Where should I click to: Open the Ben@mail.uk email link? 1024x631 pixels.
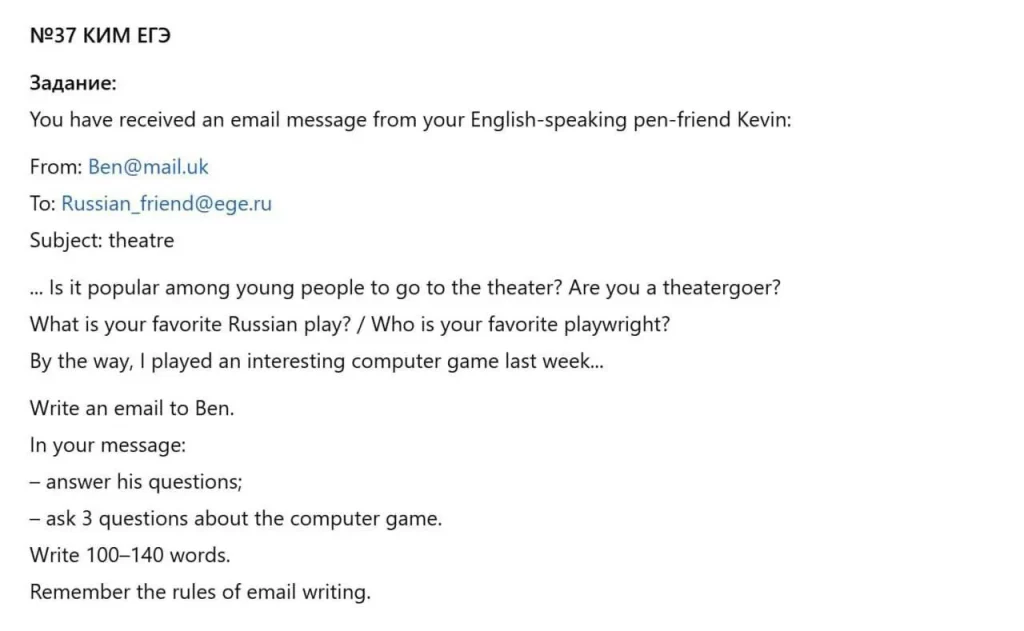tap(148, 167)
